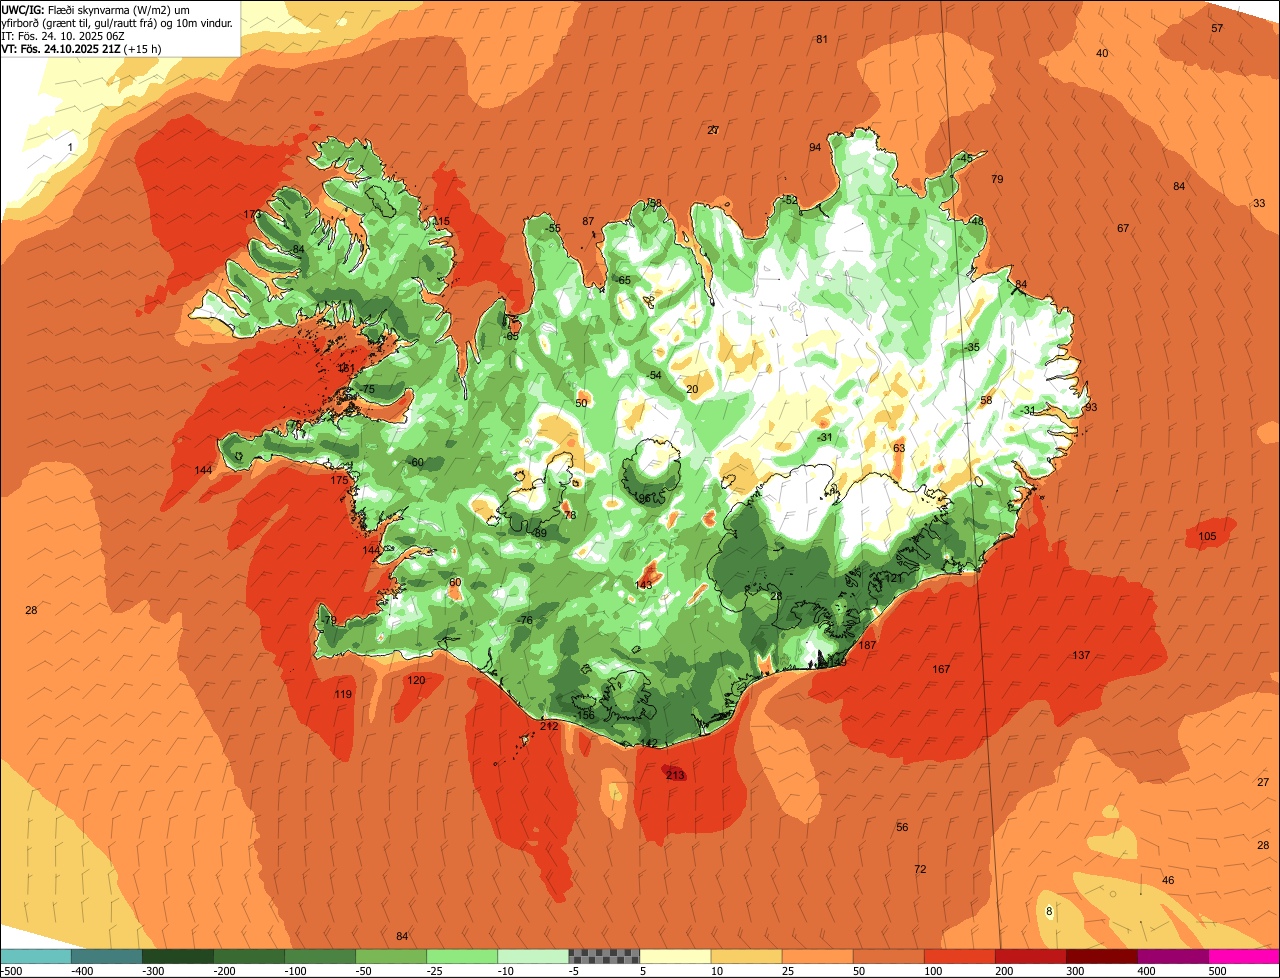Select the value 93 on the east coast

tap(1091, 407)
